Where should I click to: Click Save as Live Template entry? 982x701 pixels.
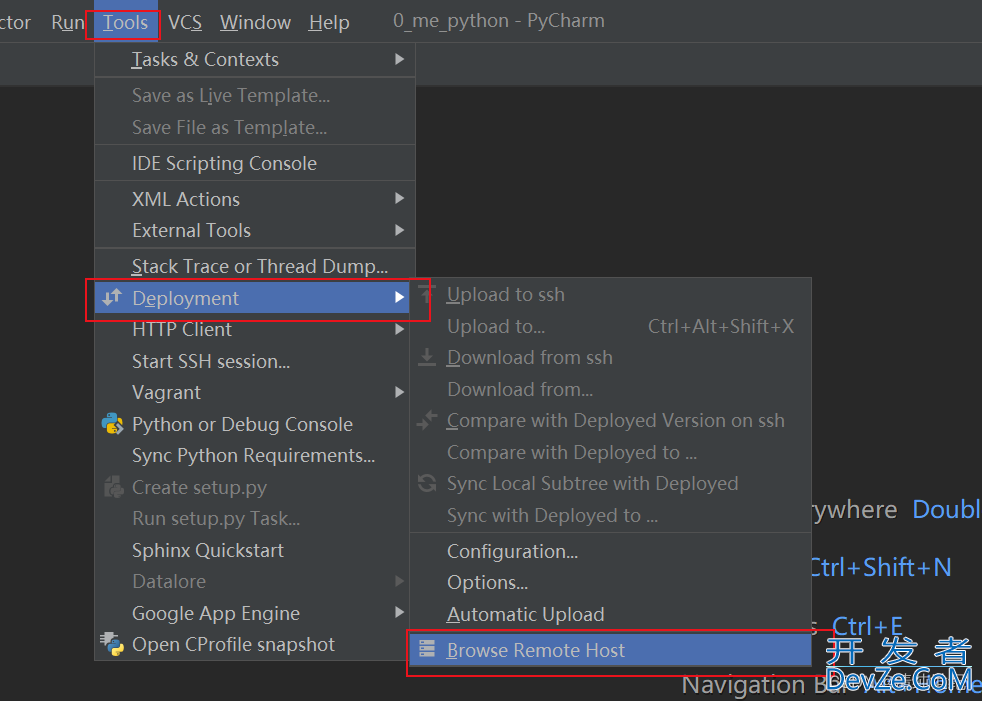[255, 96]
